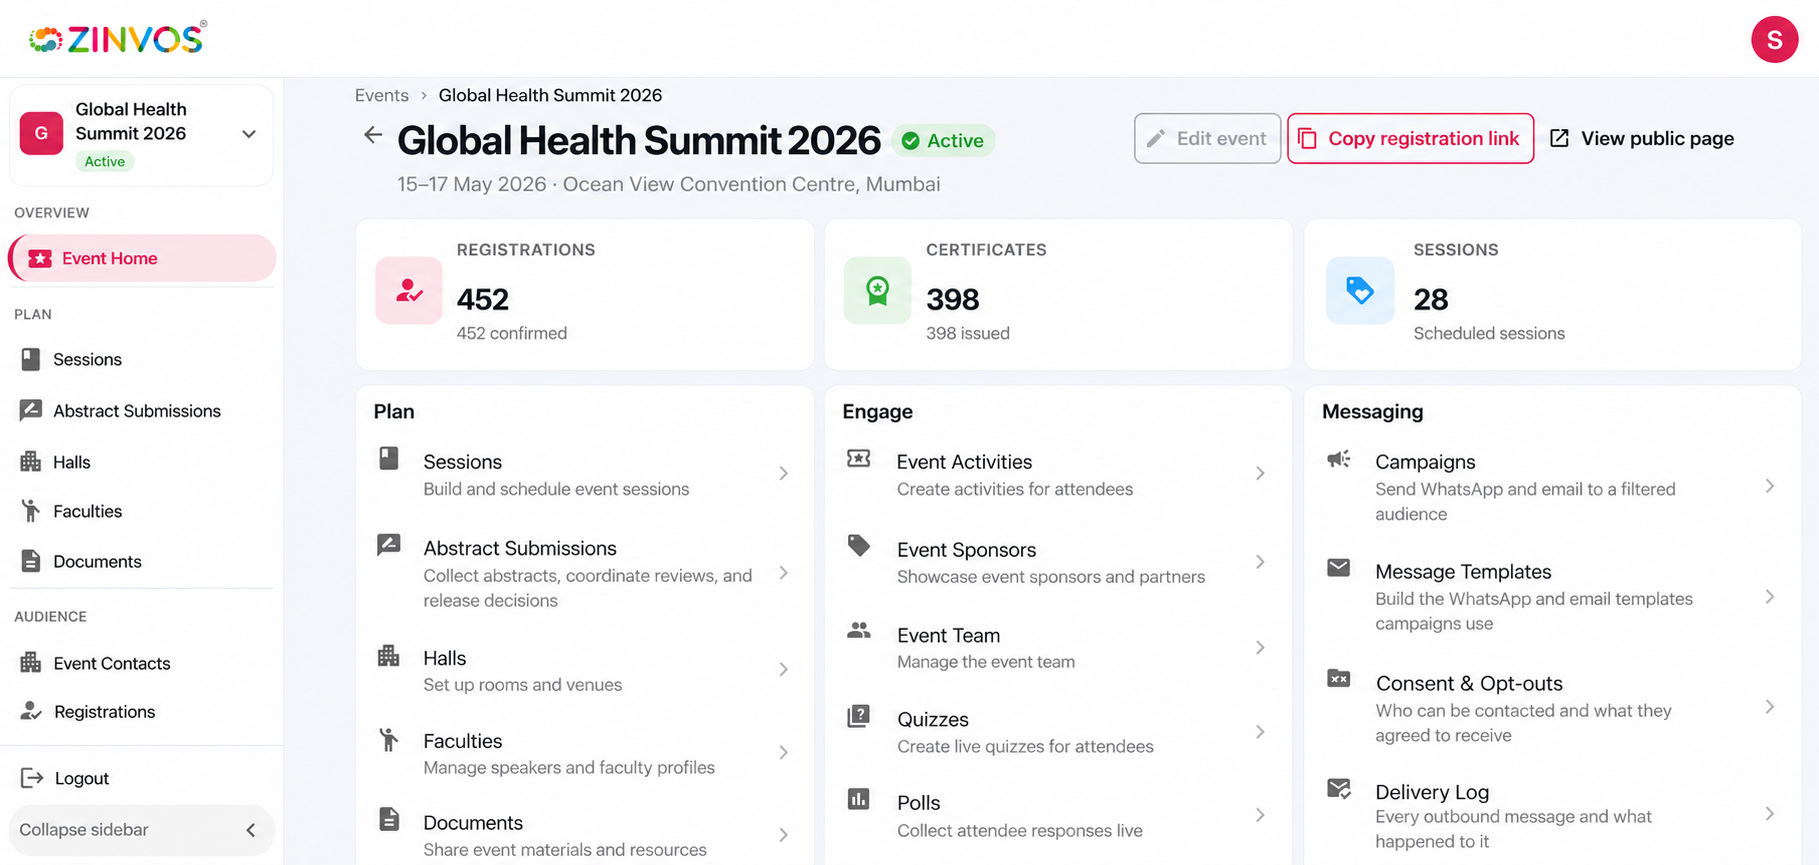Collapse the sidebar
This screenshot has height=865, width=1819.
pyautogui.click(x=141, y=830)
